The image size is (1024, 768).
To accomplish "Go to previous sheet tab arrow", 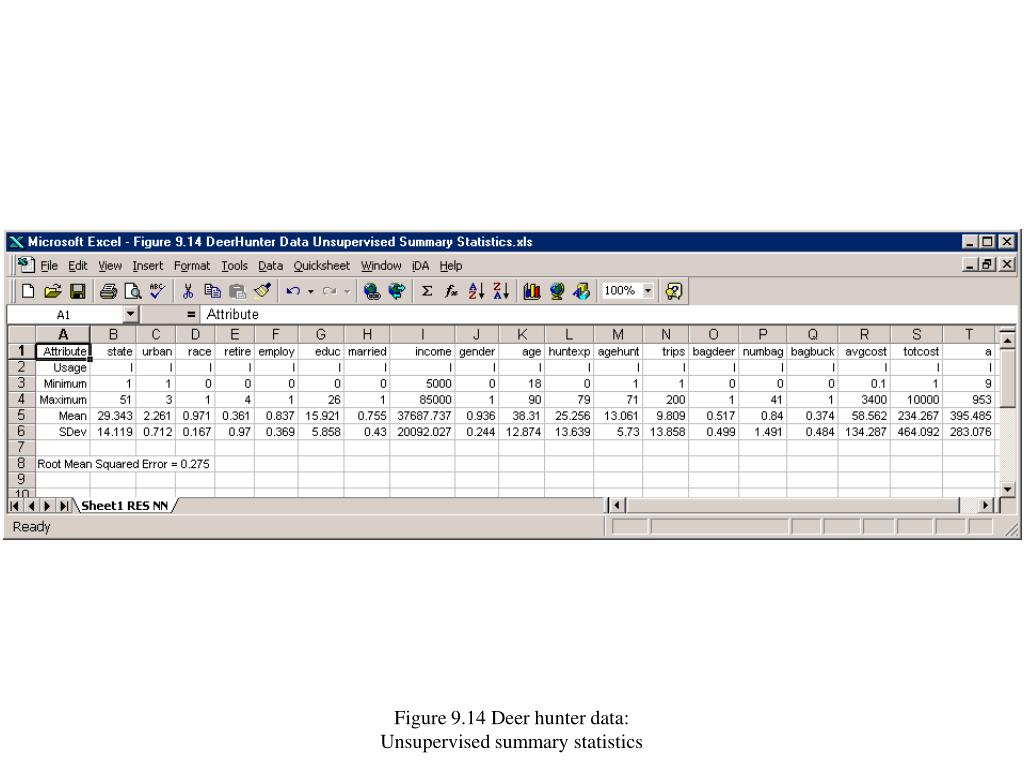I will click(x=31, y=505).
